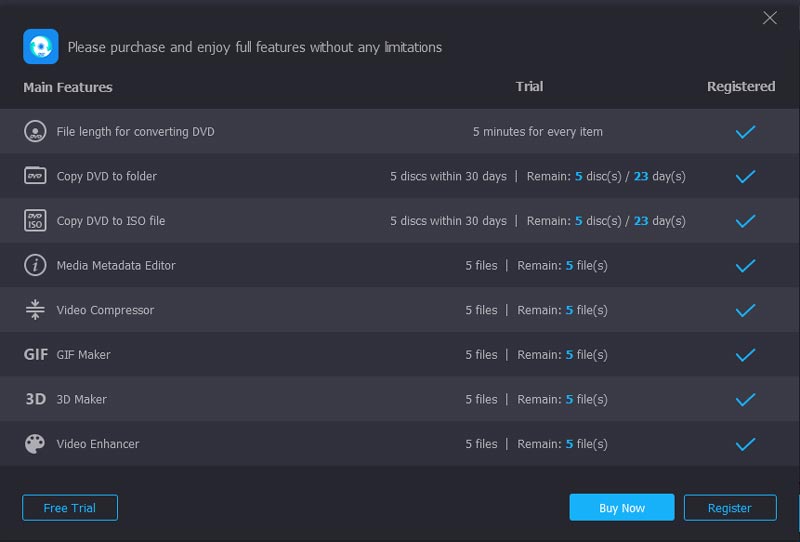Click the Copy DVD to folder icon

coord(35,176)
